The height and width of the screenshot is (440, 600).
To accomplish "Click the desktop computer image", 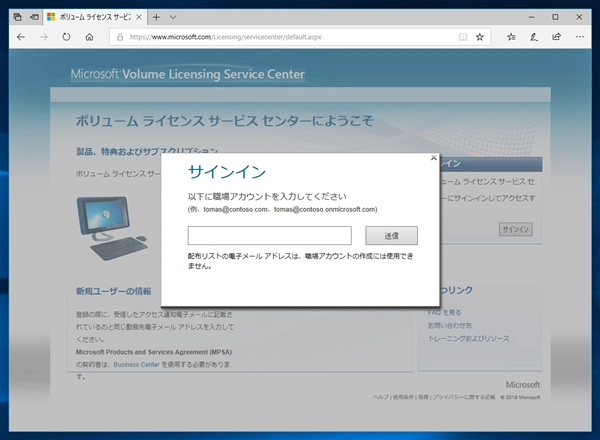I will (112, 228).
